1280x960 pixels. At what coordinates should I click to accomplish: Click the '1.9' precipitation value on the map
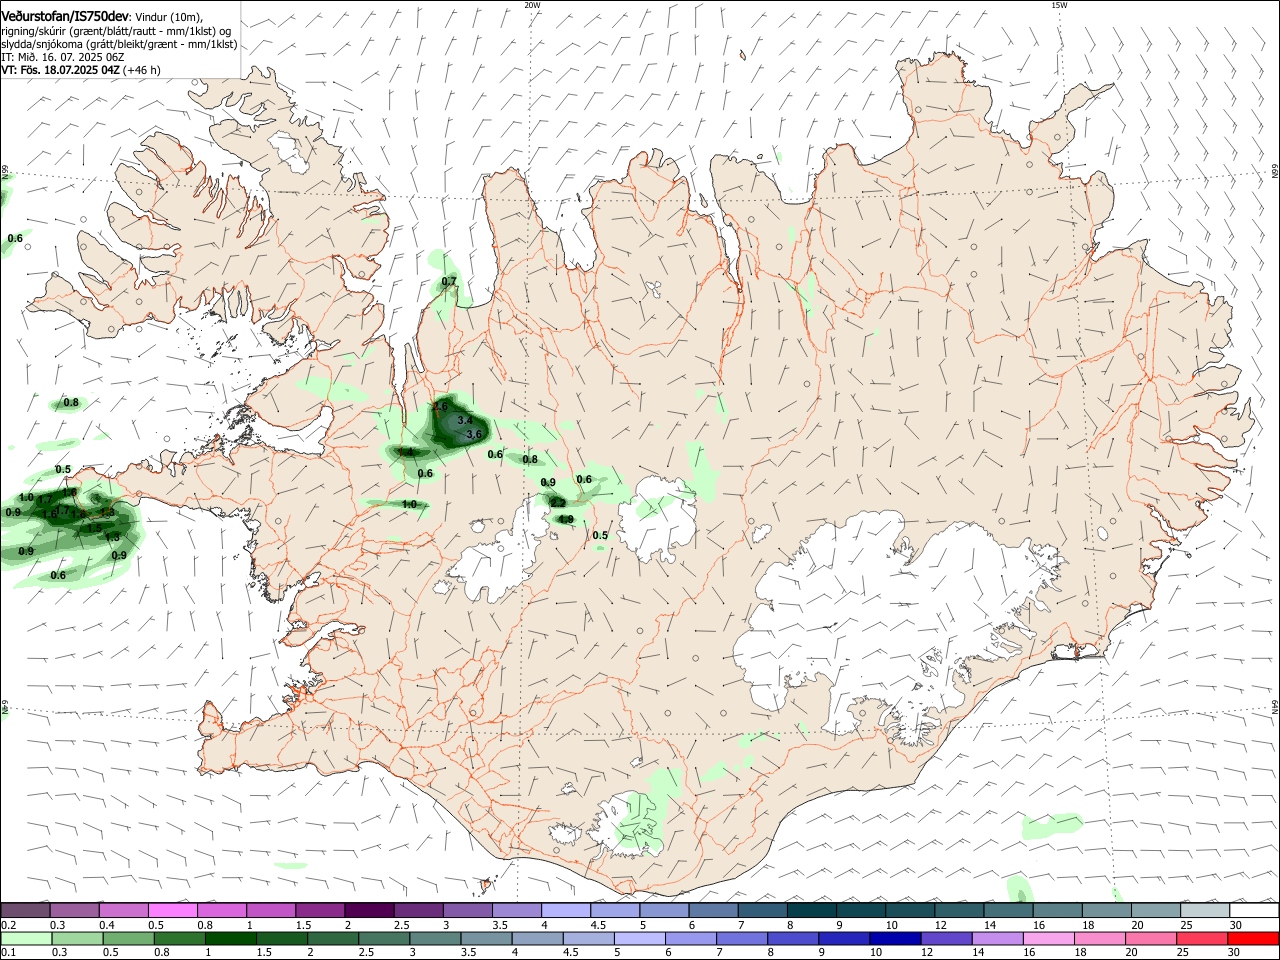[x=566, y=519]
